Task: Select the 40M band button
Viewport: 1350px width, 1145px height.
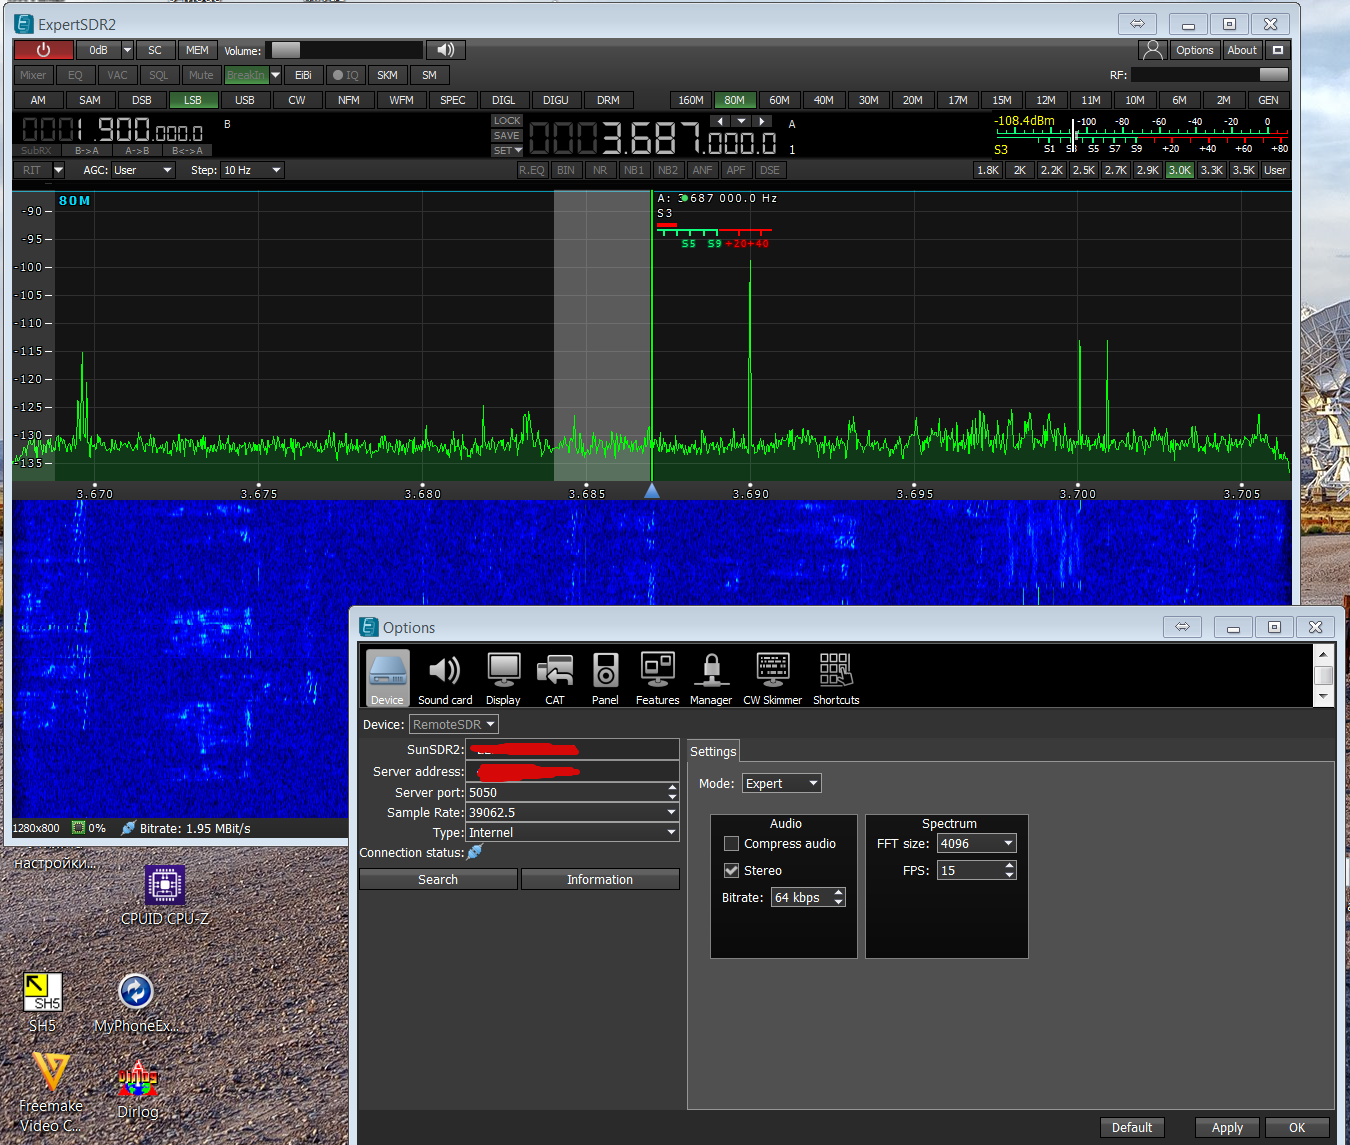Action: point(824,100)
